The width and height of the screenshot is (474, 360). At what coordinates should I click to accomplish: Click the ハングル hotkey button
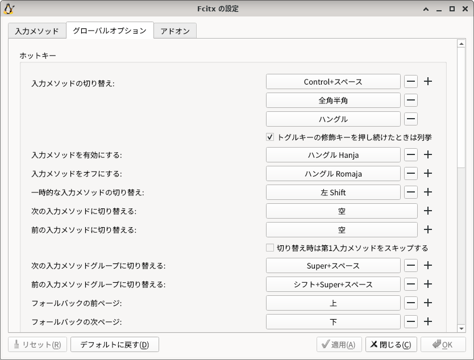[333, 119]
